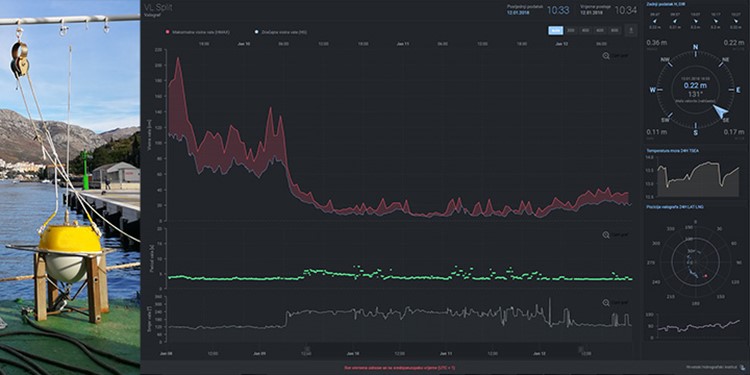The width and height of the screenshot is (750, 375).
Task: Click the 0.11 m value below compass
Action: [x=656, y=132]
